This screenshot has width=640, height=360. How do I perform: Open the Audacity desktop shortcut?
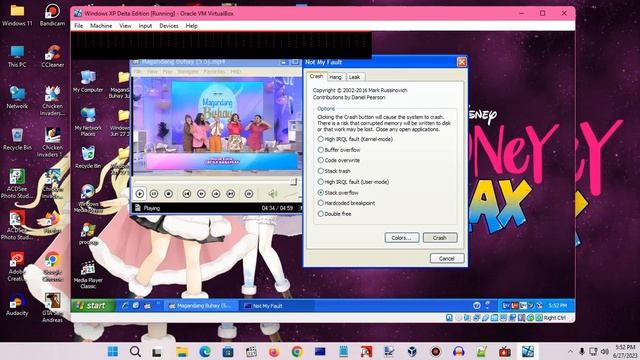tap(17, 305)
